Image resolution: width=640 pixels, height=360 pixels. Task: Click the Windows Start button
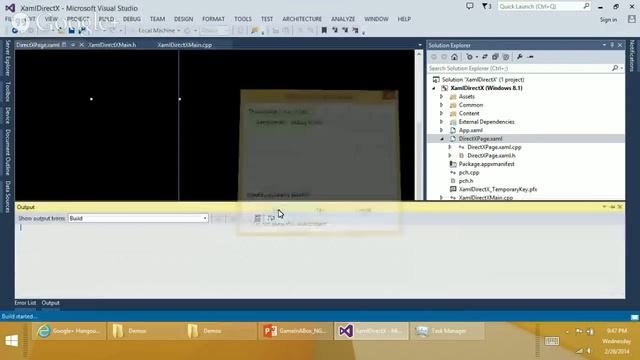coord(11,340)
